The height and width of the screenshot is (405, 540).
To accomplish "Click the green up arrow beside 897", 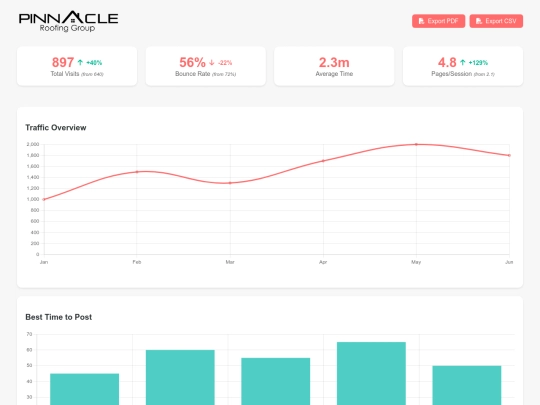I will (80, 62).
